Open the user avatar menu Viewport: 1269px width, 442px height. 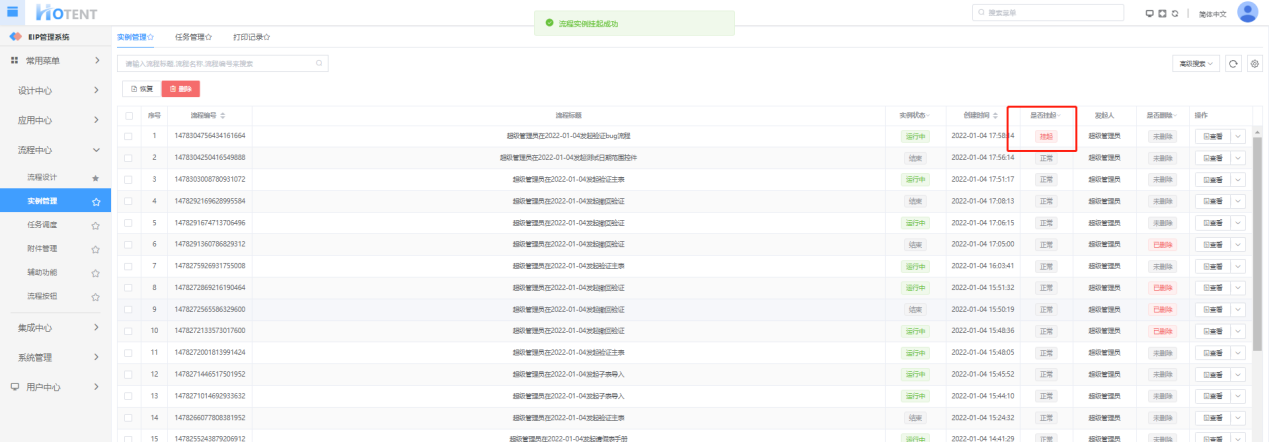1247,12
